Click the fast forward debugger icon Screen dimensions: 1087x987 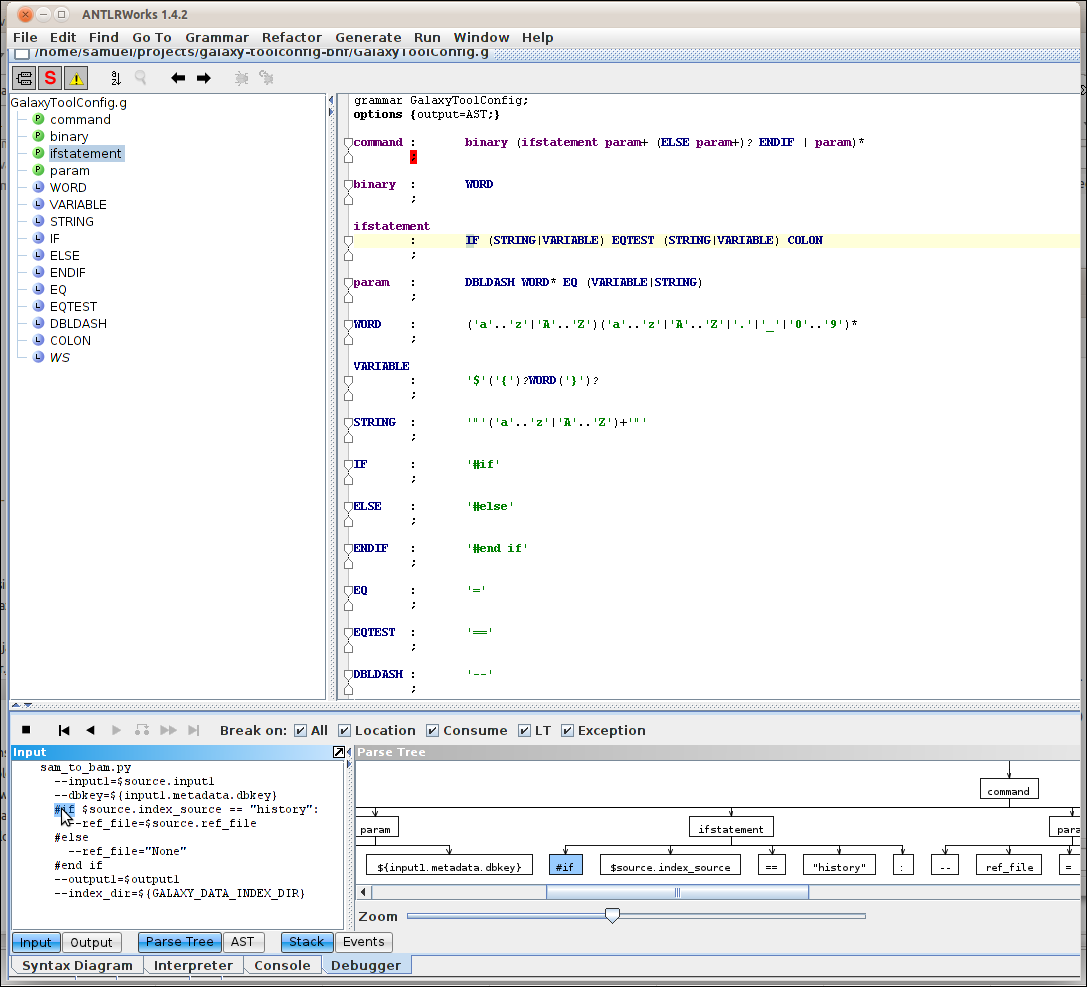tap(168, 730)
